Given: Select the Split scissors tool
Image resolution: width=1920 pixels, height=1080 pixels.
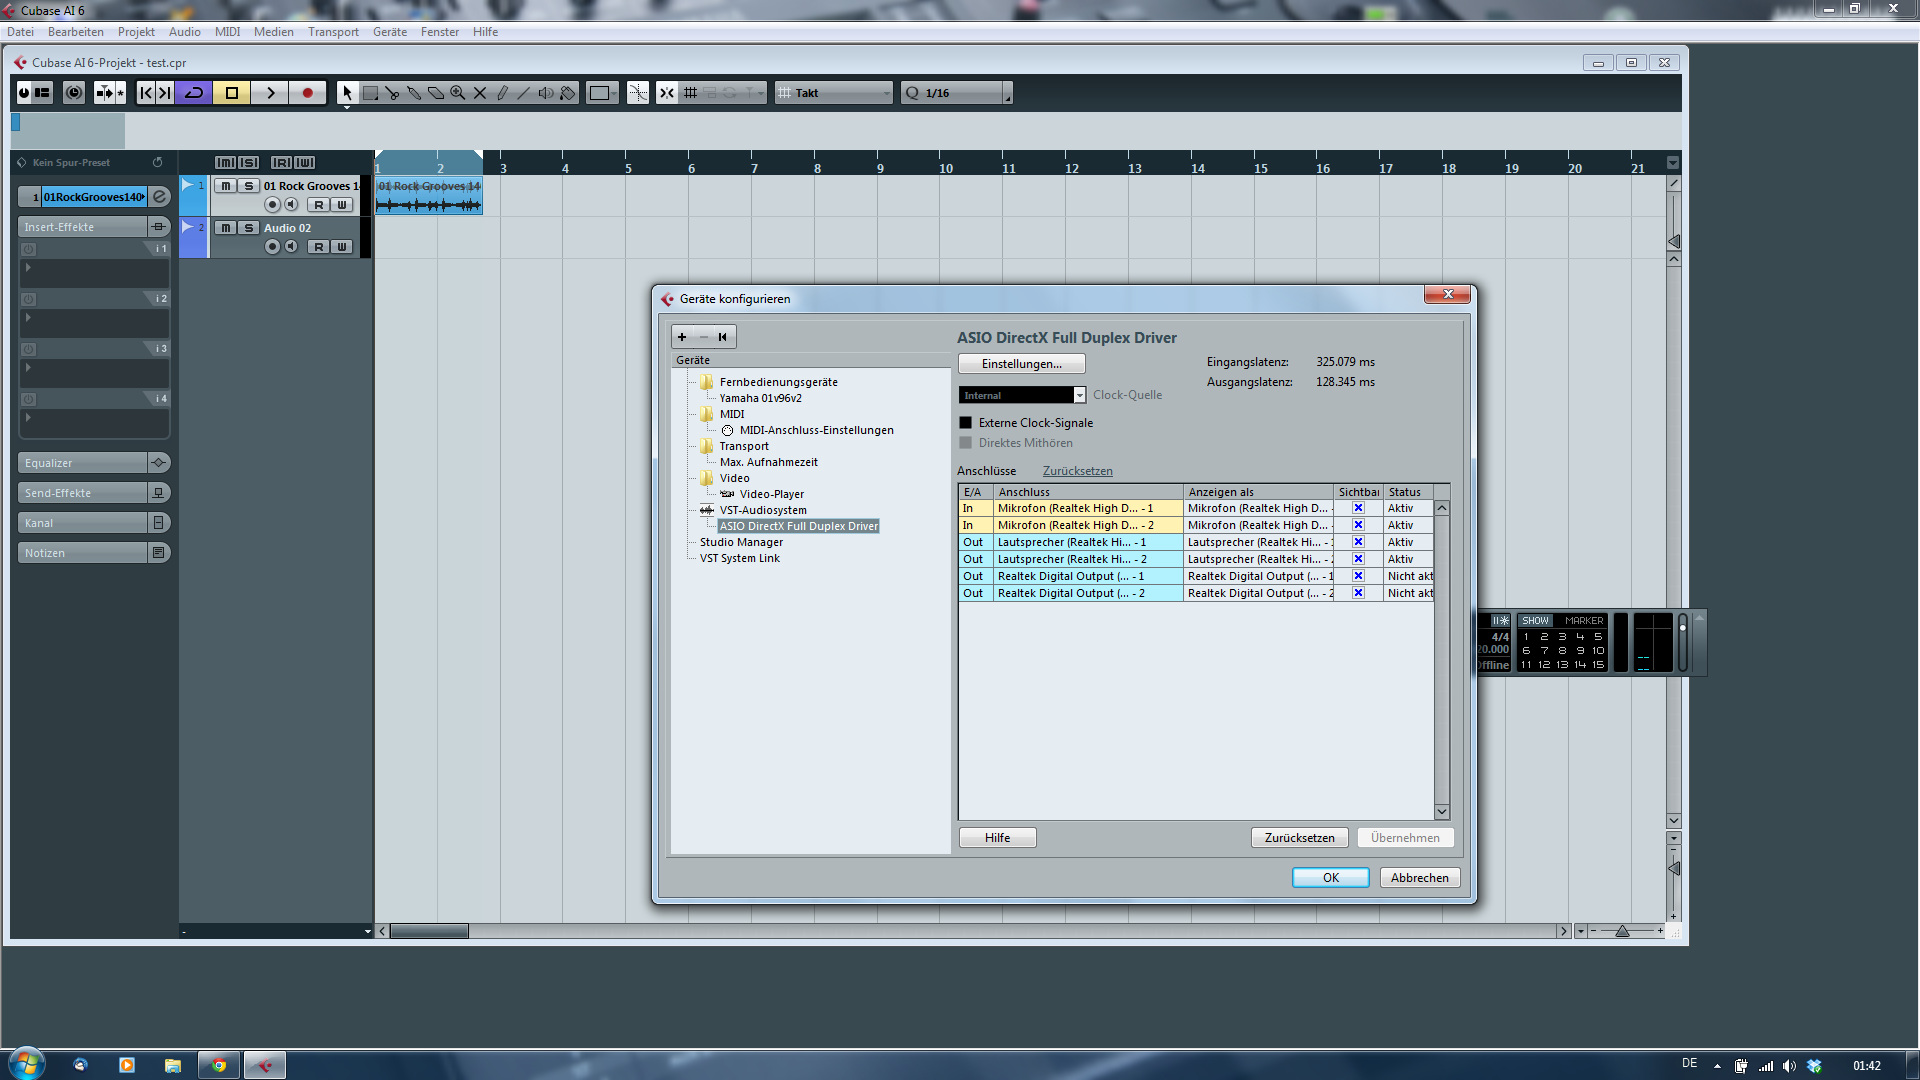Looking at the screenshot, I should coord(392,93).
